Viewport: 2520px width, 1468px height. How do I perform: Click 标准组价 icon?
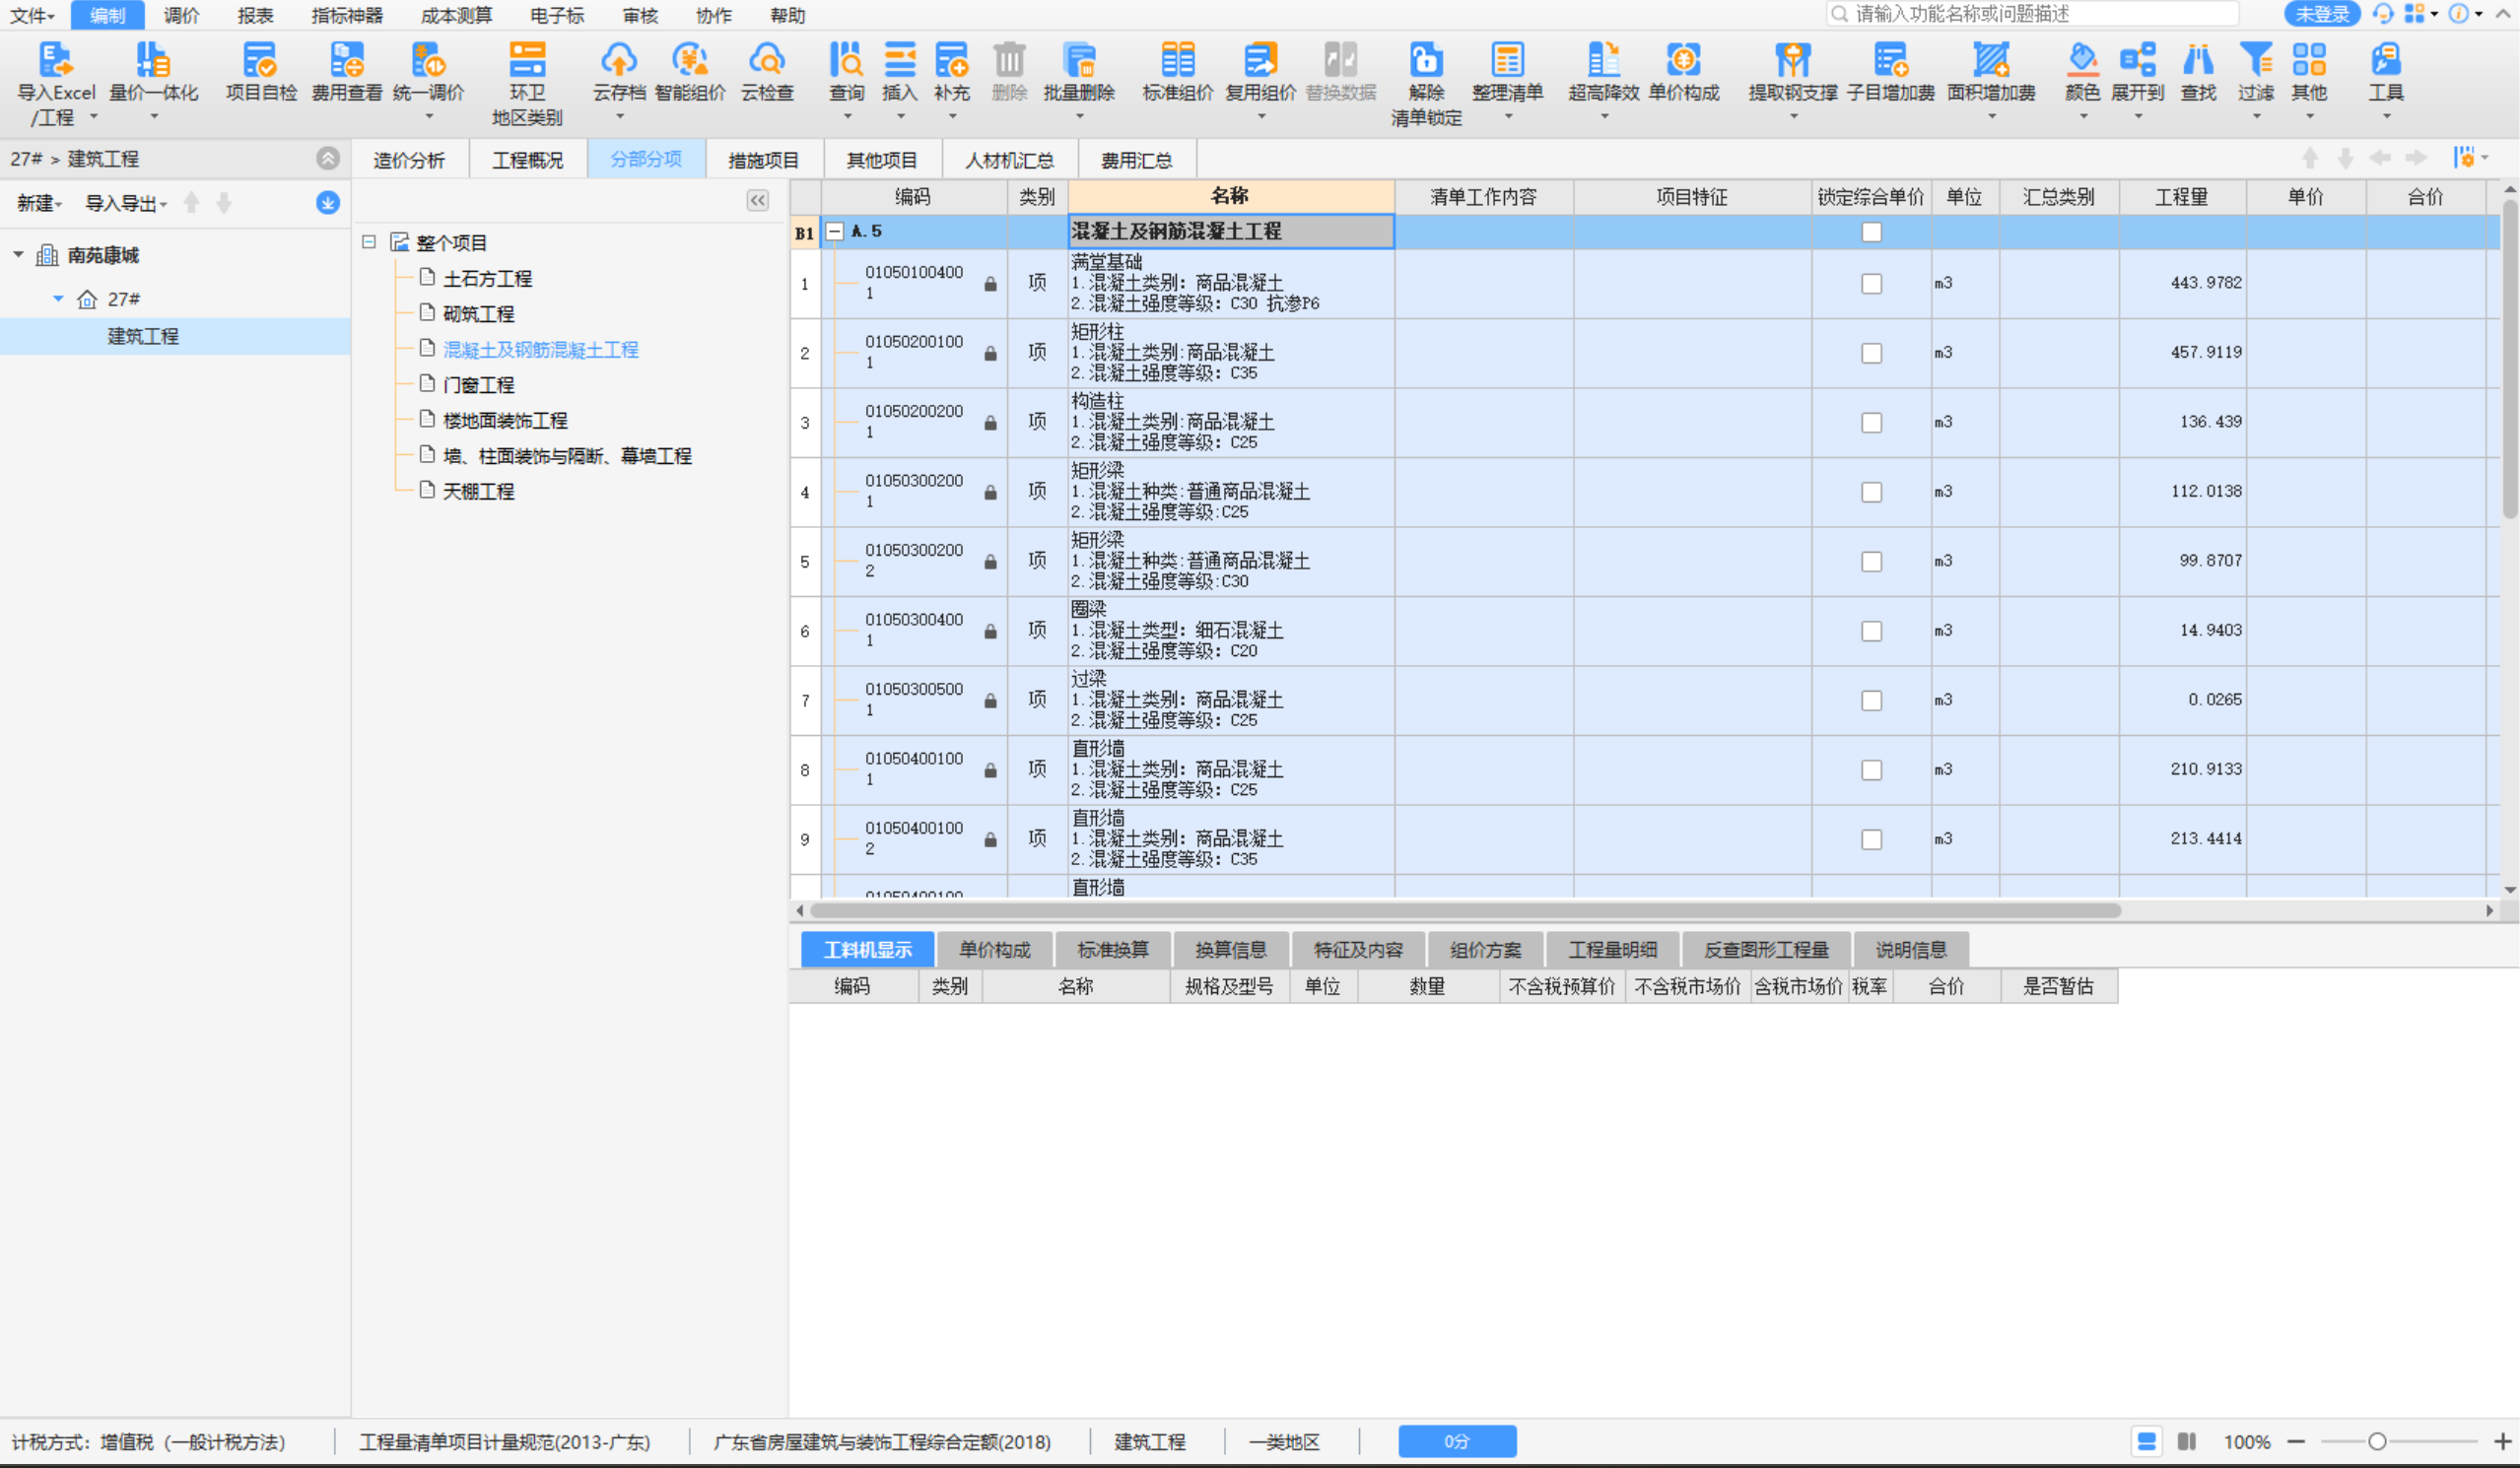tap(1178, 72)
